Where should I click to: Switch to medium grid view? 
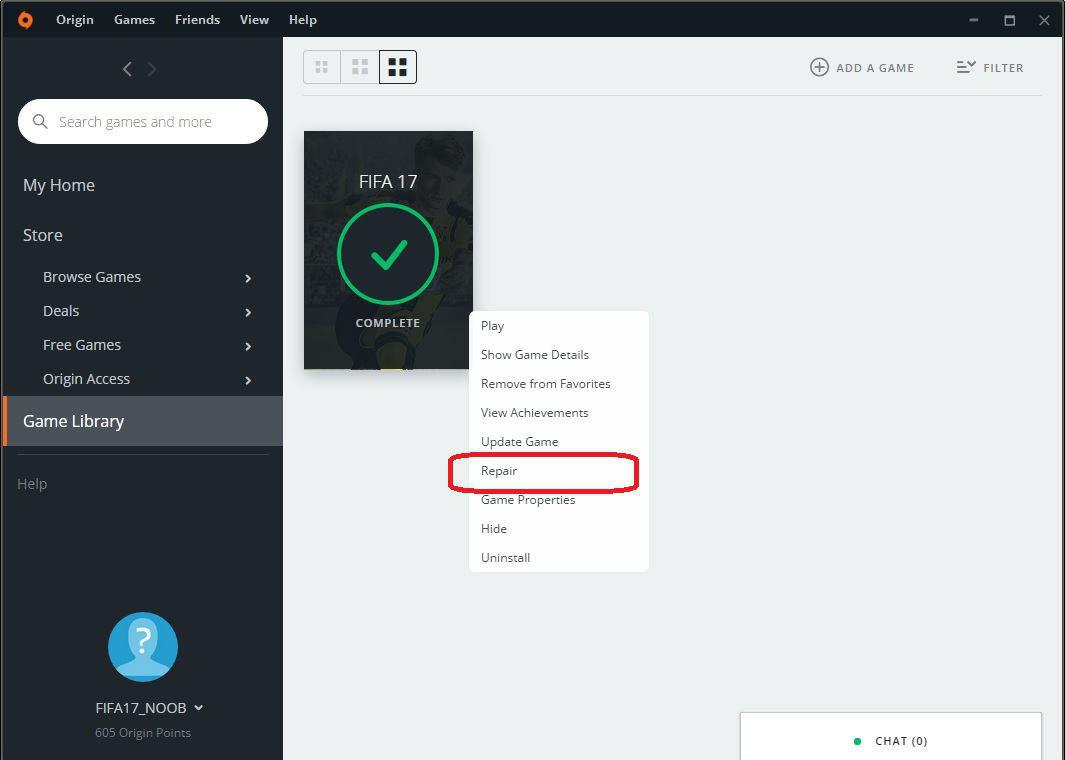coord(360,66)
